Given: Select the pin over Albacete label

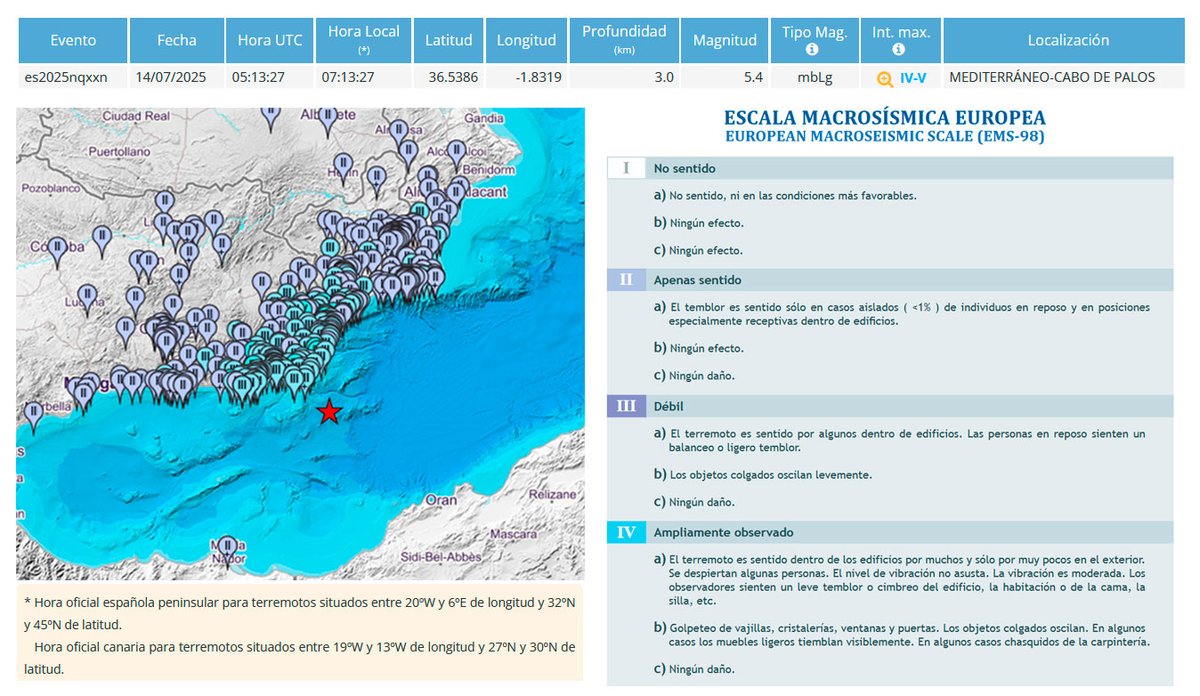Looking at the screenshot, I should pos(327,121).
